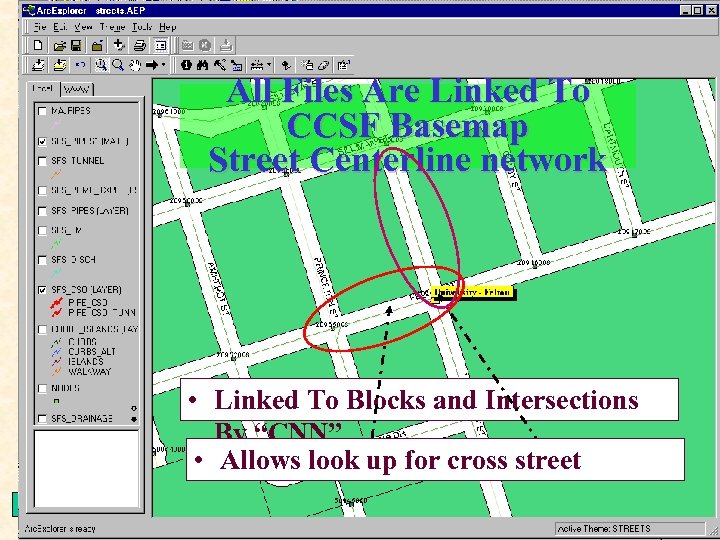Enable the NODES theme checkbox
Image resolution: width=720 pixels, height=540 pixels.
click(x=42, y=389)
